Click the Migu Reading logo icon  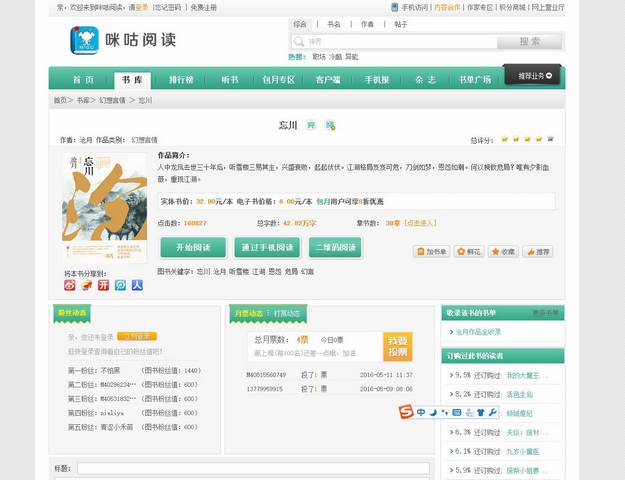(84, 41)
